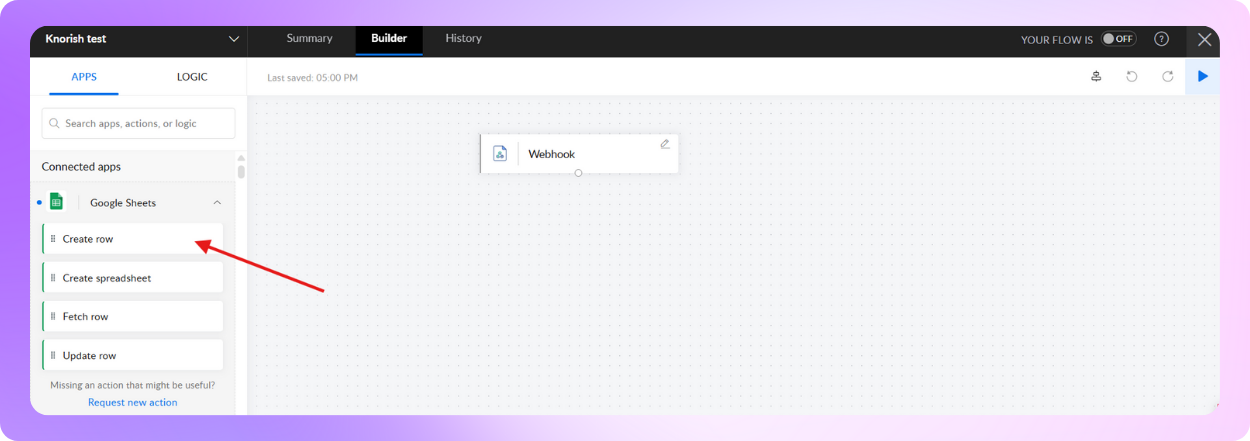The height and width of the screenshot is (441, 1250).
Task: Click the Webhook node file icon
Action: pos(500,154)
